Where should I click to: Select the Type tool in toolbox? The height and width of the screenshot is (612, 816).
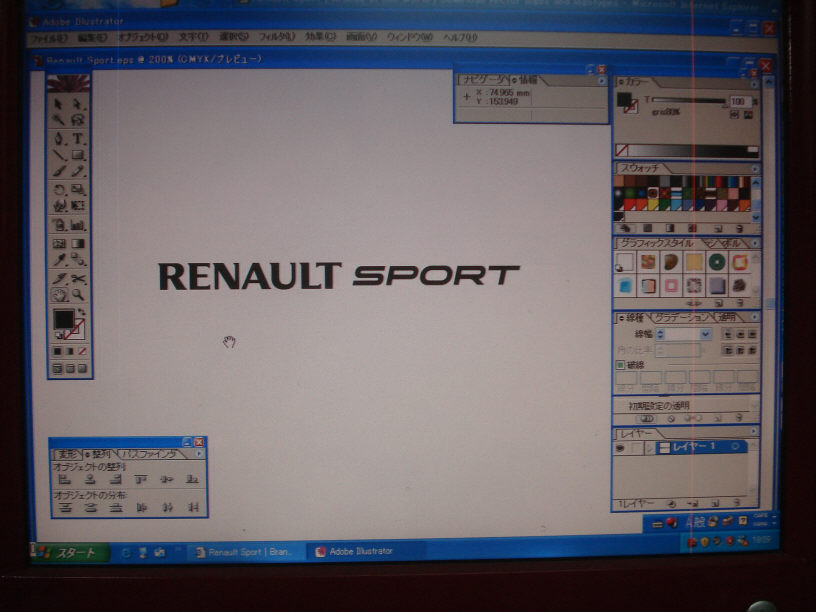[x=78, y=139]
